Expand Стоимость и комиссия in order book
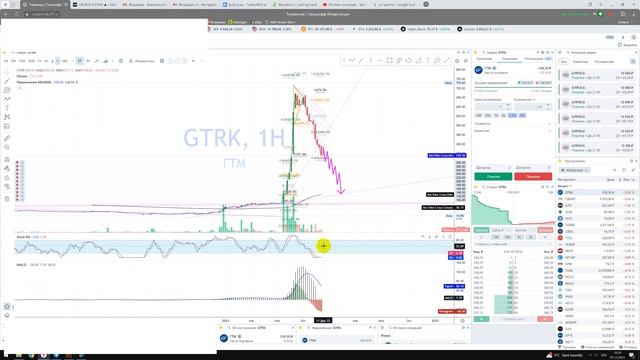 tap(513, 244)
